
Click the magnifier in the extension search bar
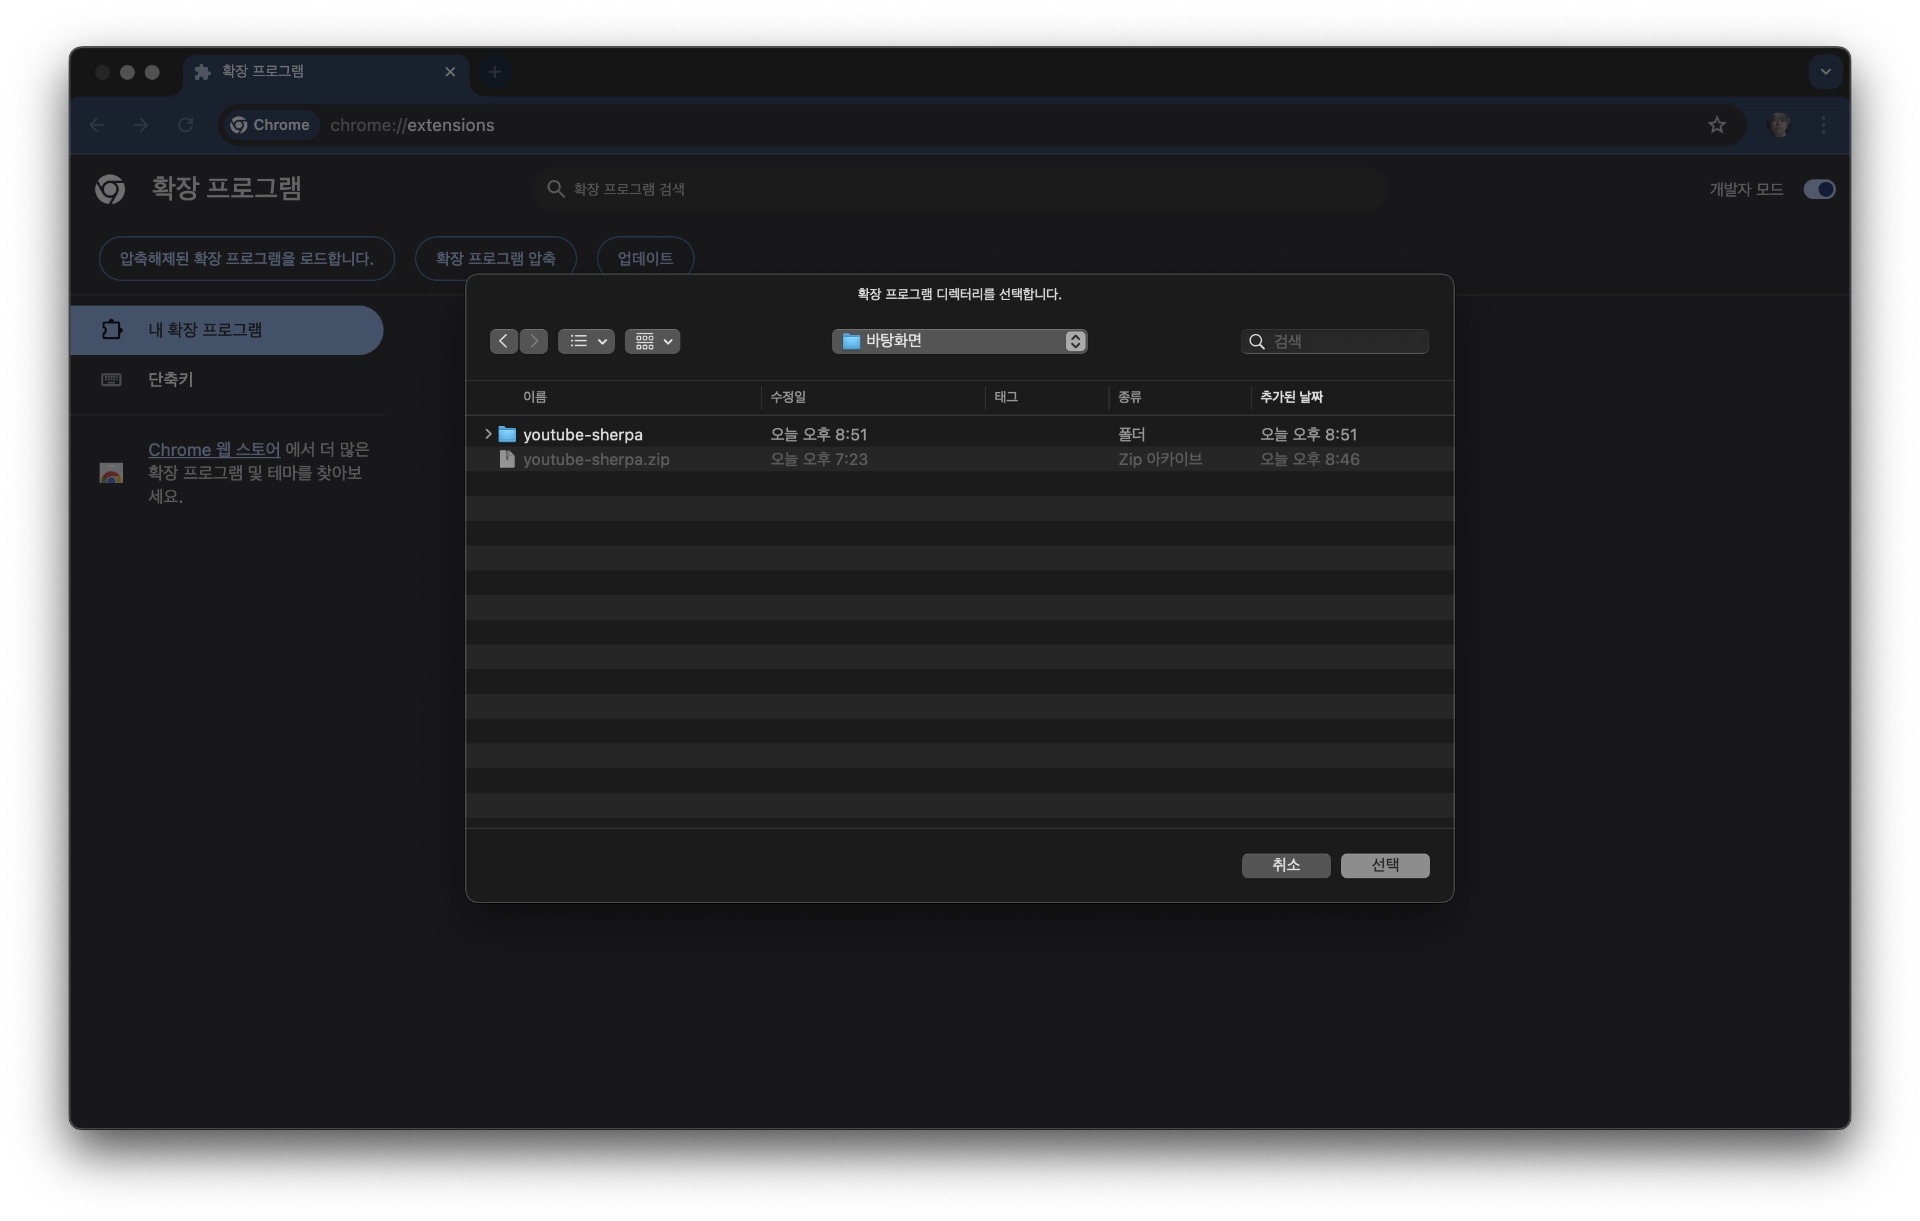557,189
